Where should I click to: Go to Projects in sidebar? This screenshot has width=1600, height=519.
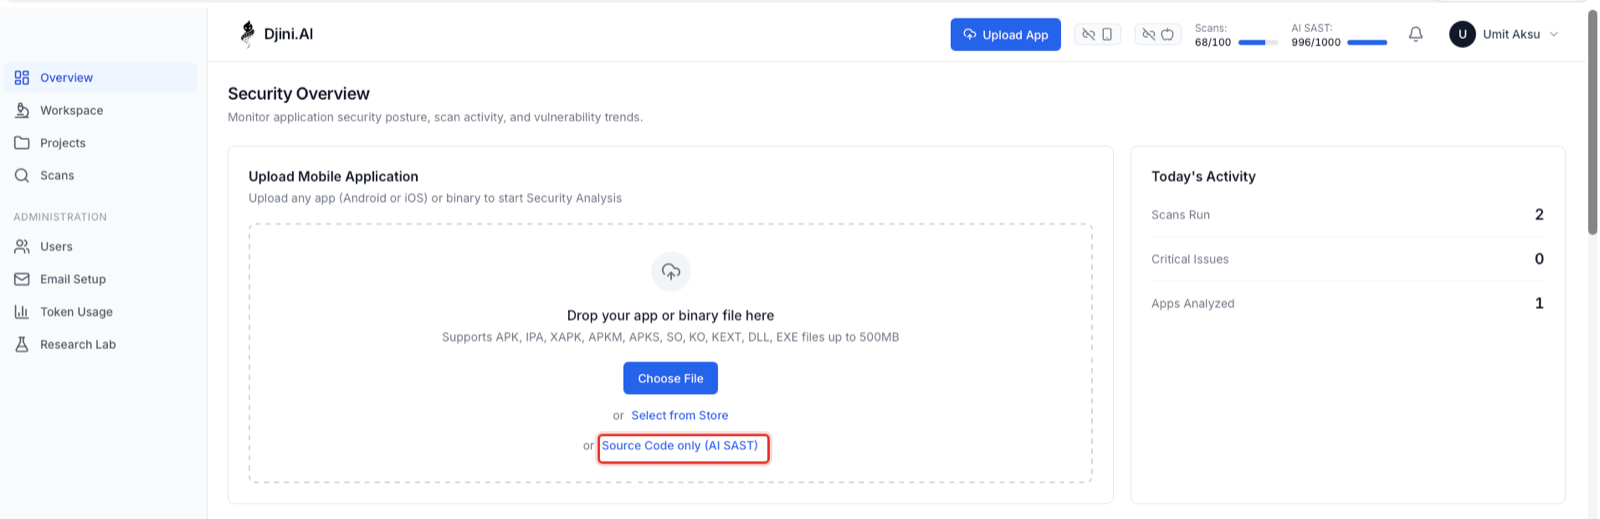(x=100, y=143)
